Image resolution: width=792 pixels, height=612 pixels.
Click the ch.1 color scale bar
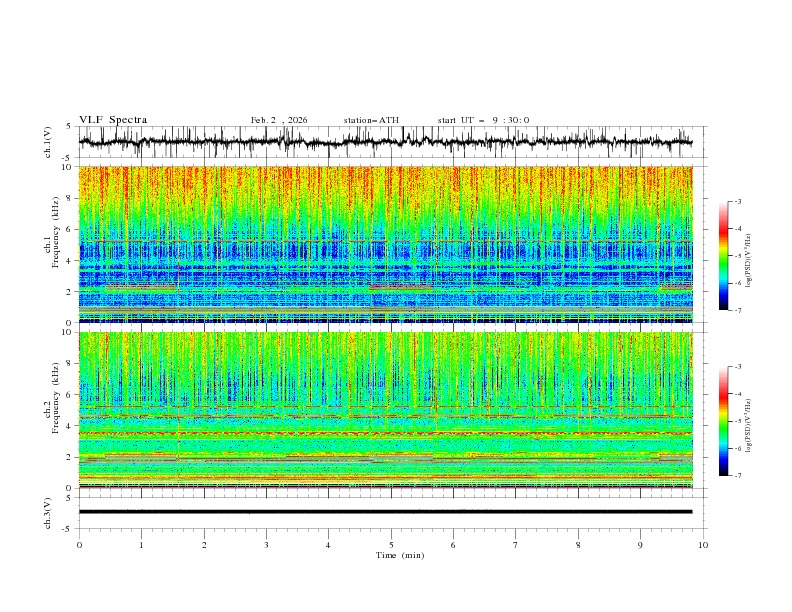click(x=723, y=256)
